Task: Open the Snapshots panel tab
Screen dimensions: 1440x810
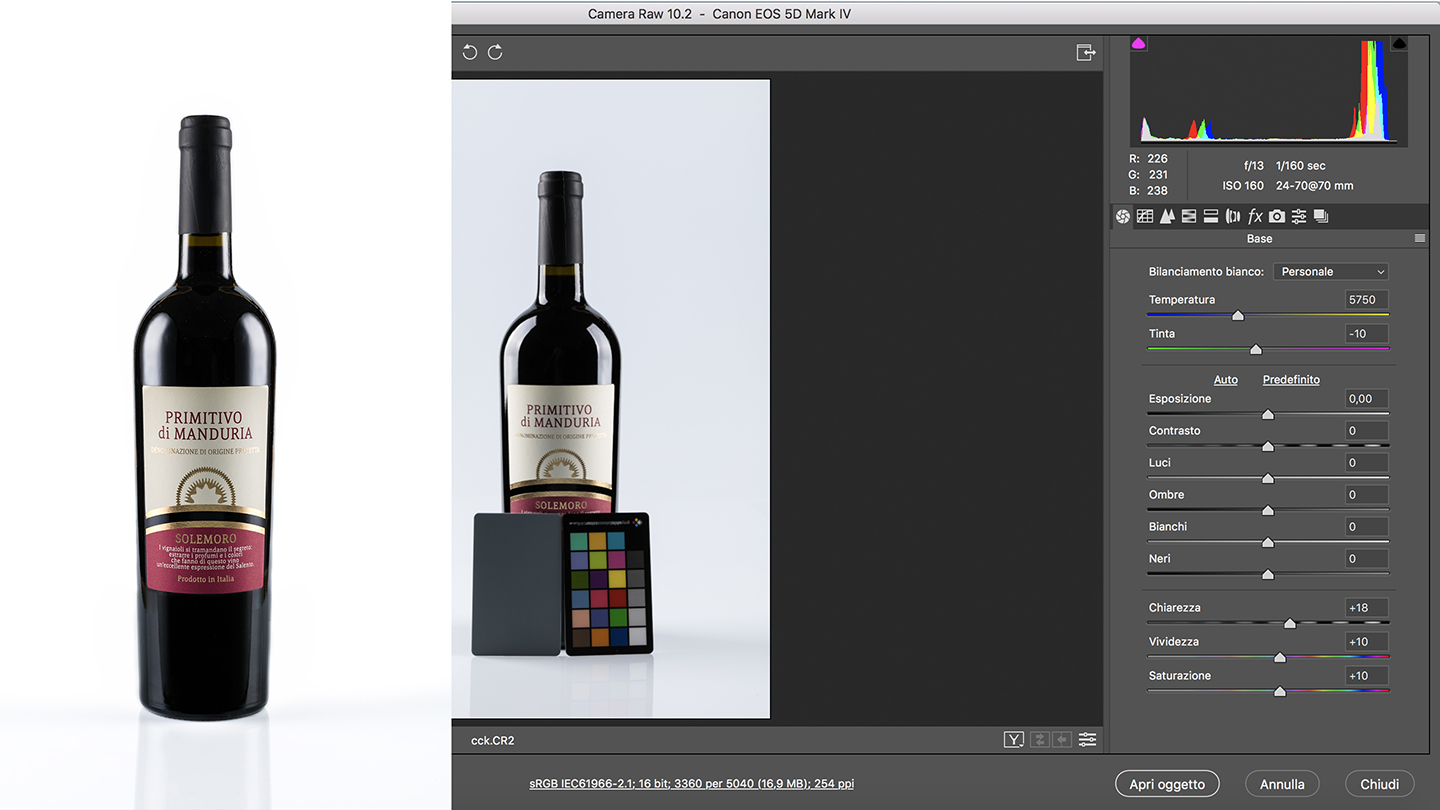Action: click(1321, 216)
